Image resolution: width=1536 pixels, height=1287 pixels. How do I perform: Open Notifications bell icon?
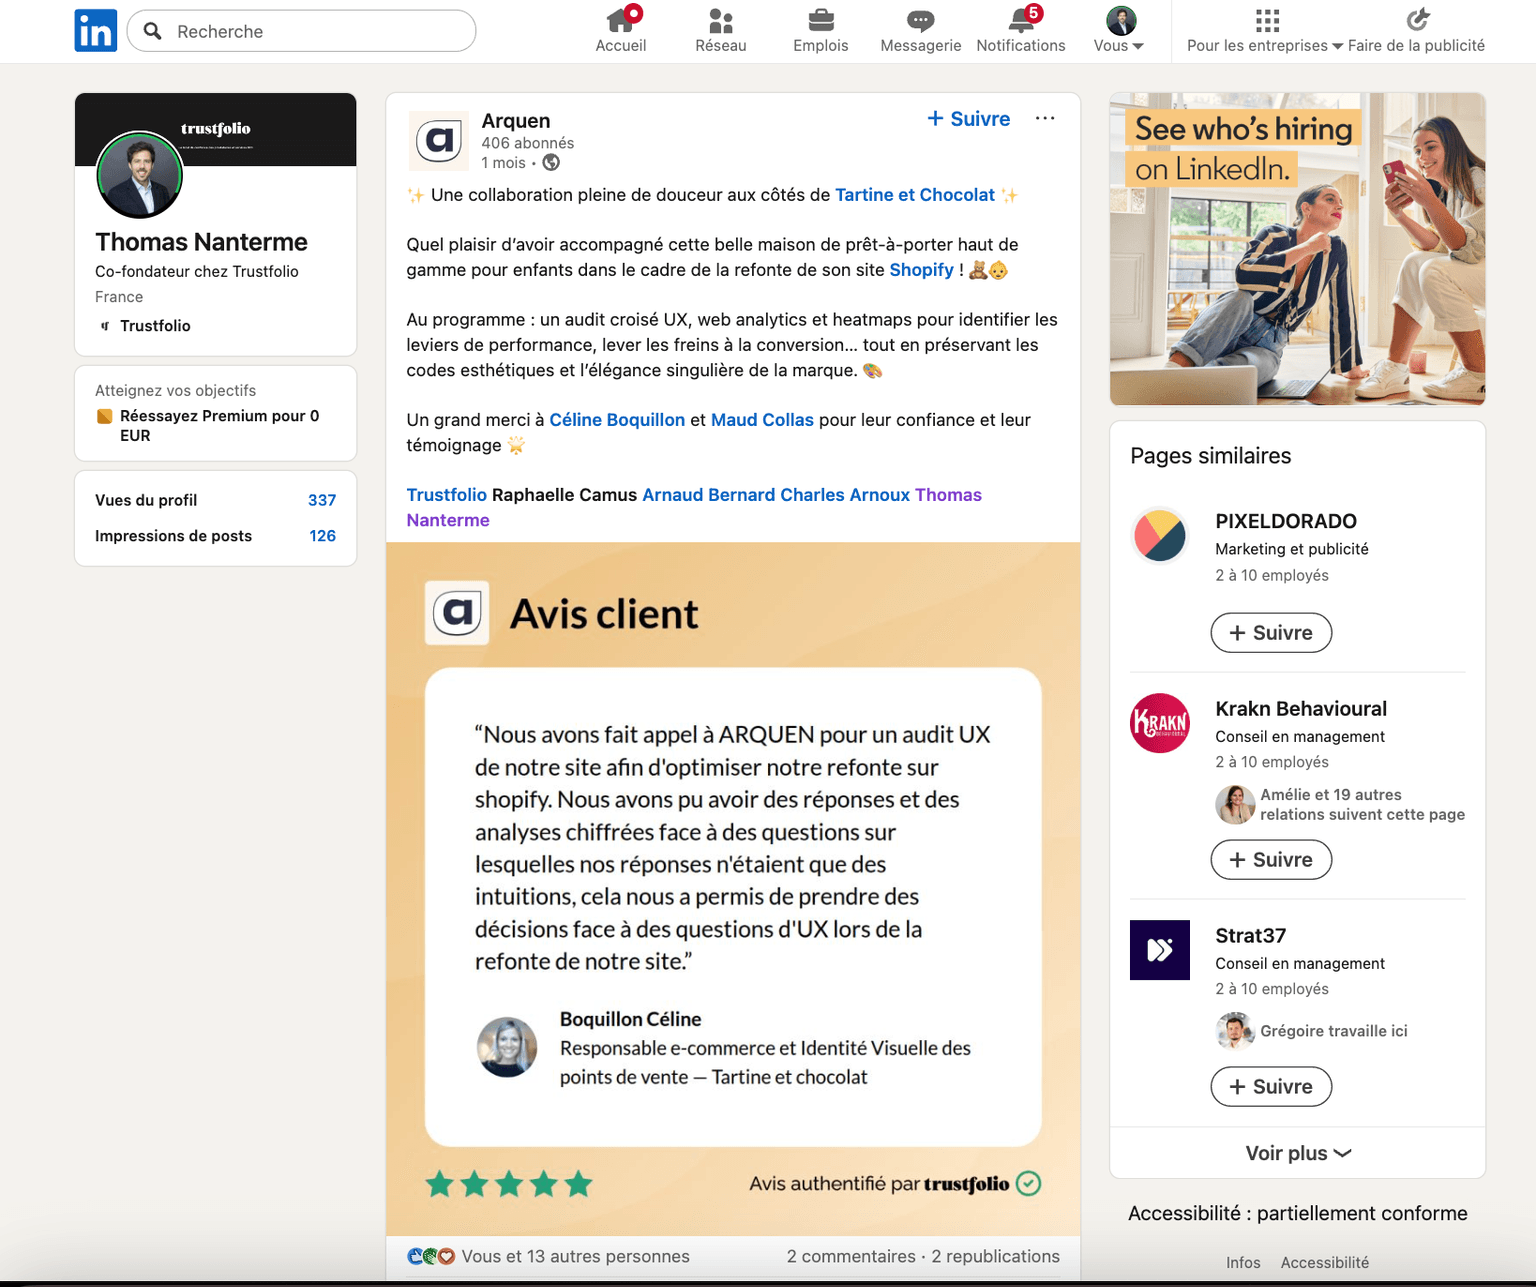1022,19
